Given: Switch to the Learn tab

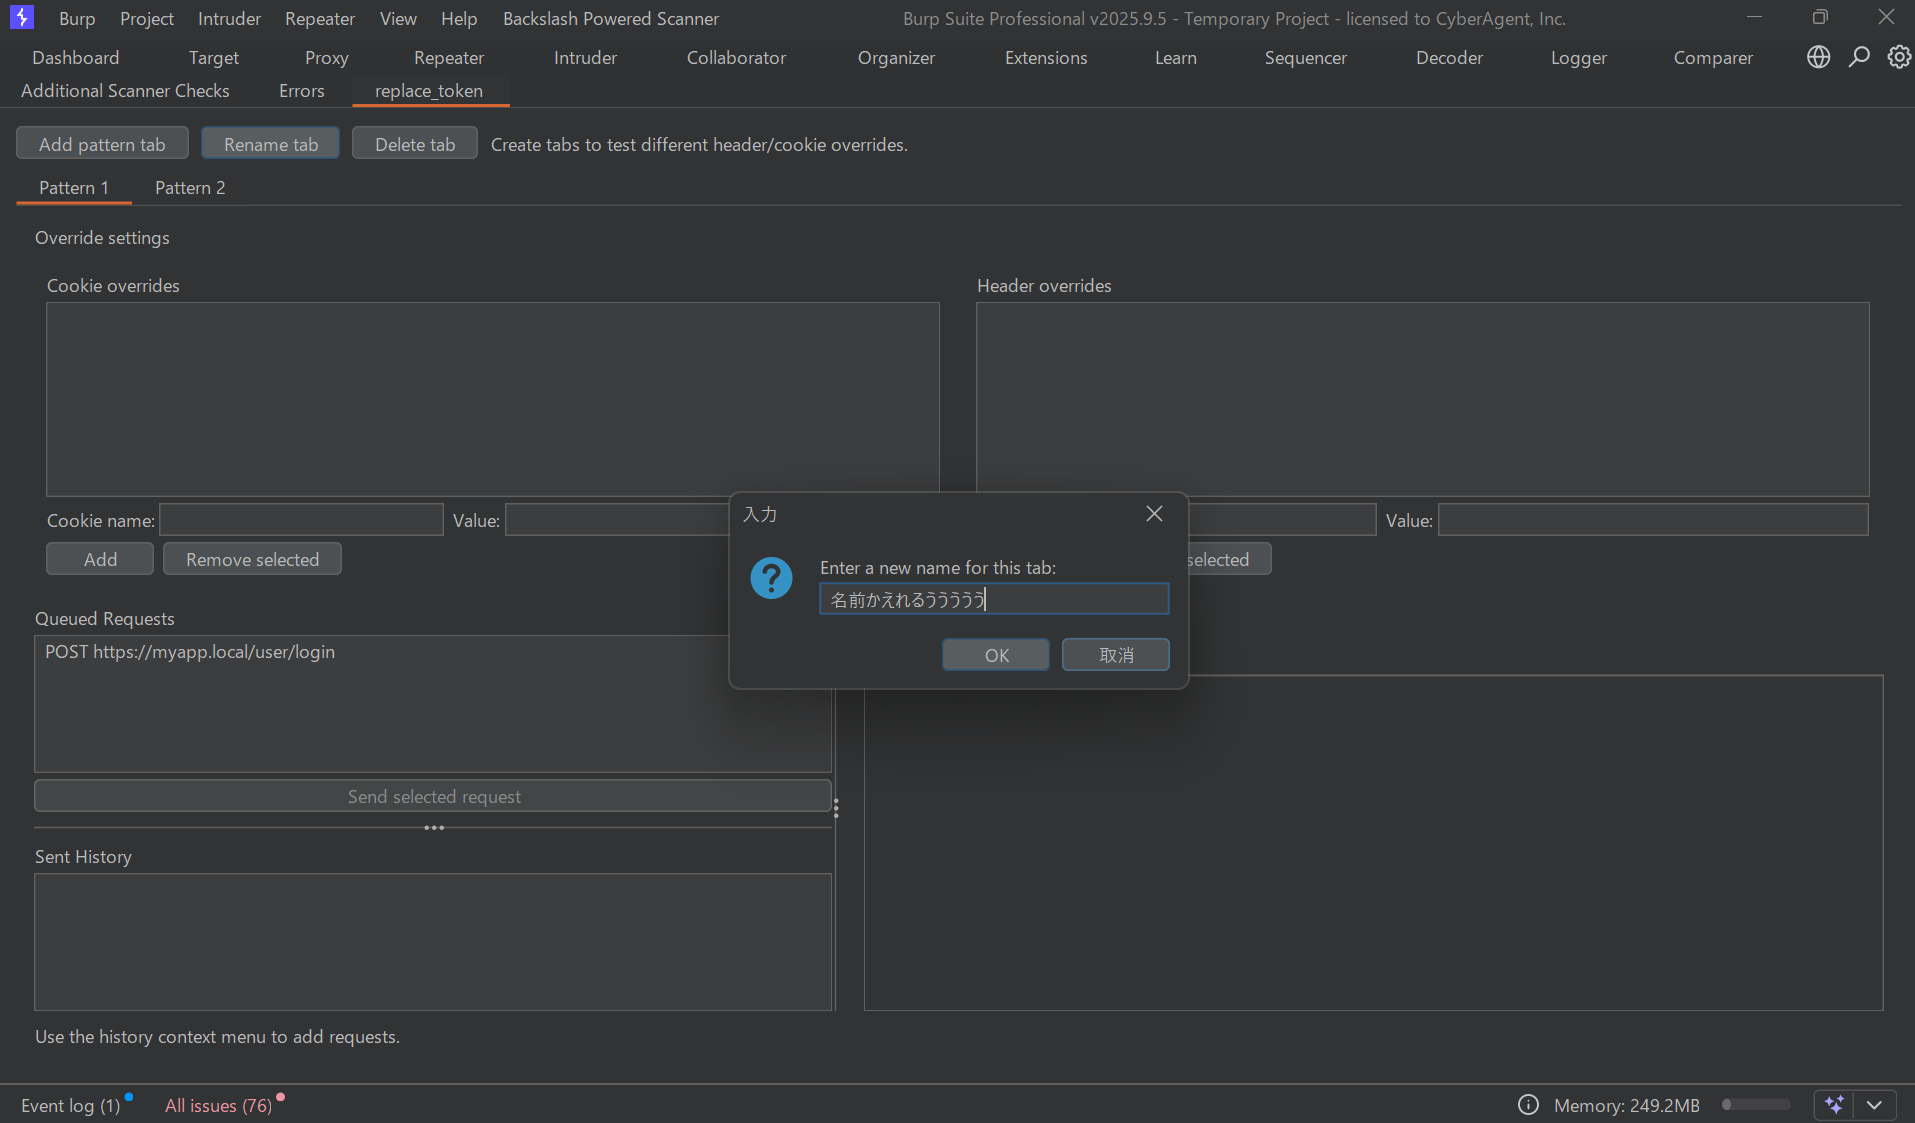Looking at the screenshot, I should tap(1176, 58).
